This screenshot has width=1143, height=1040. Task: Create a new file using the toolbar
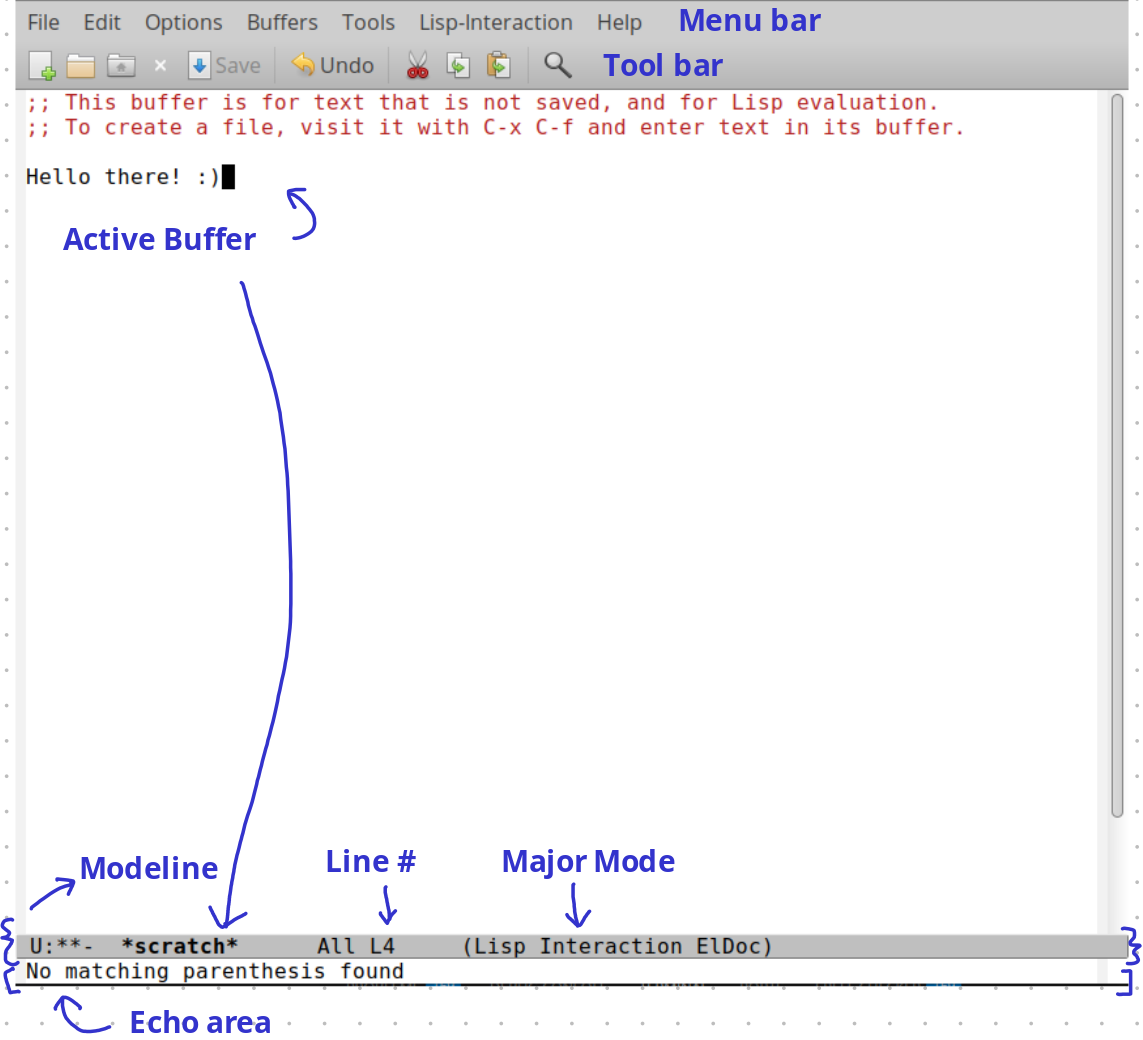pyautogui.click(x=43, y=64)
